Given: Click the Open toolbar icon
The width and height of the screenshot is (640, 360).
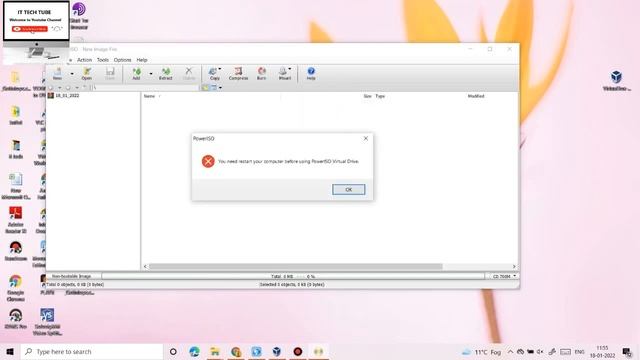Looking at the screenshot, I should click(x=87, y=74).
